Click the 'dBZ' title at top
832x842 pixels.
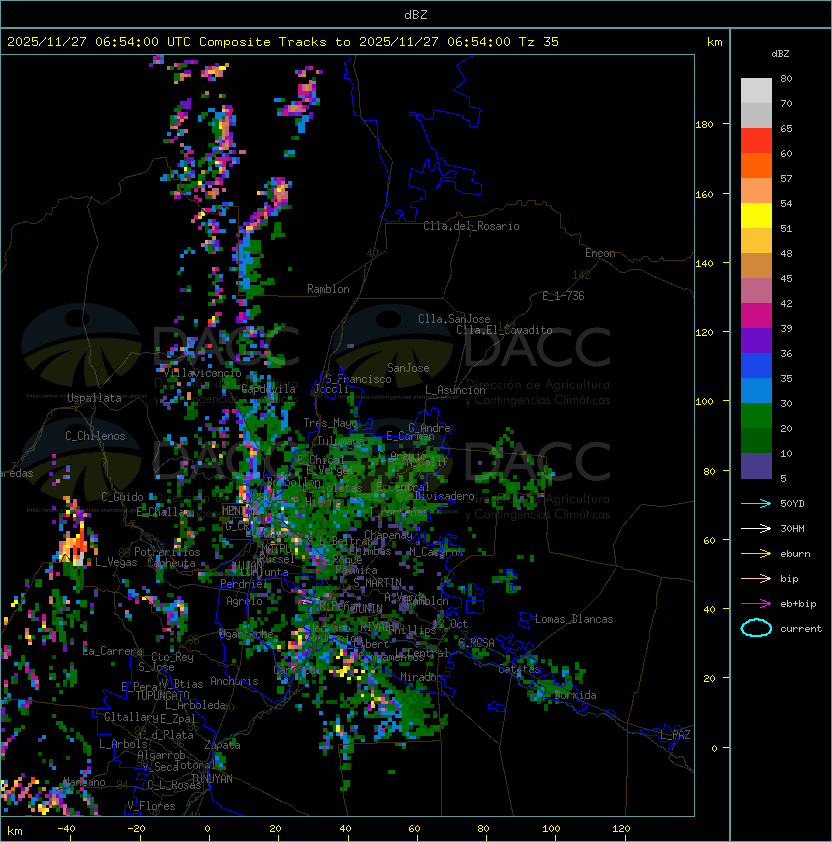coord(416,15)
